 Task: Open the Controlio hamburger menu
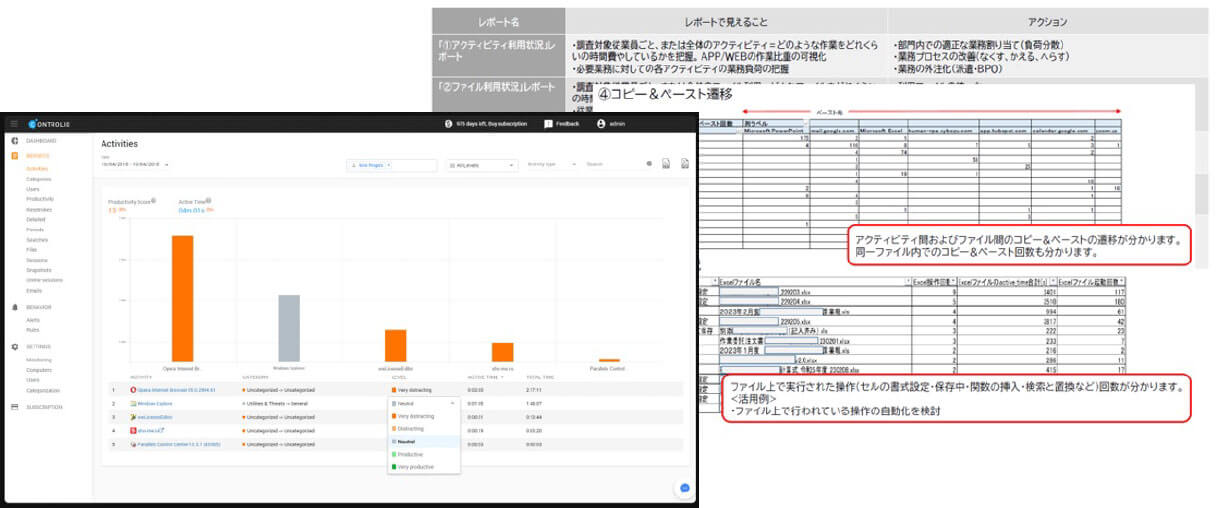pyautogui.click(x=14, y=124)
